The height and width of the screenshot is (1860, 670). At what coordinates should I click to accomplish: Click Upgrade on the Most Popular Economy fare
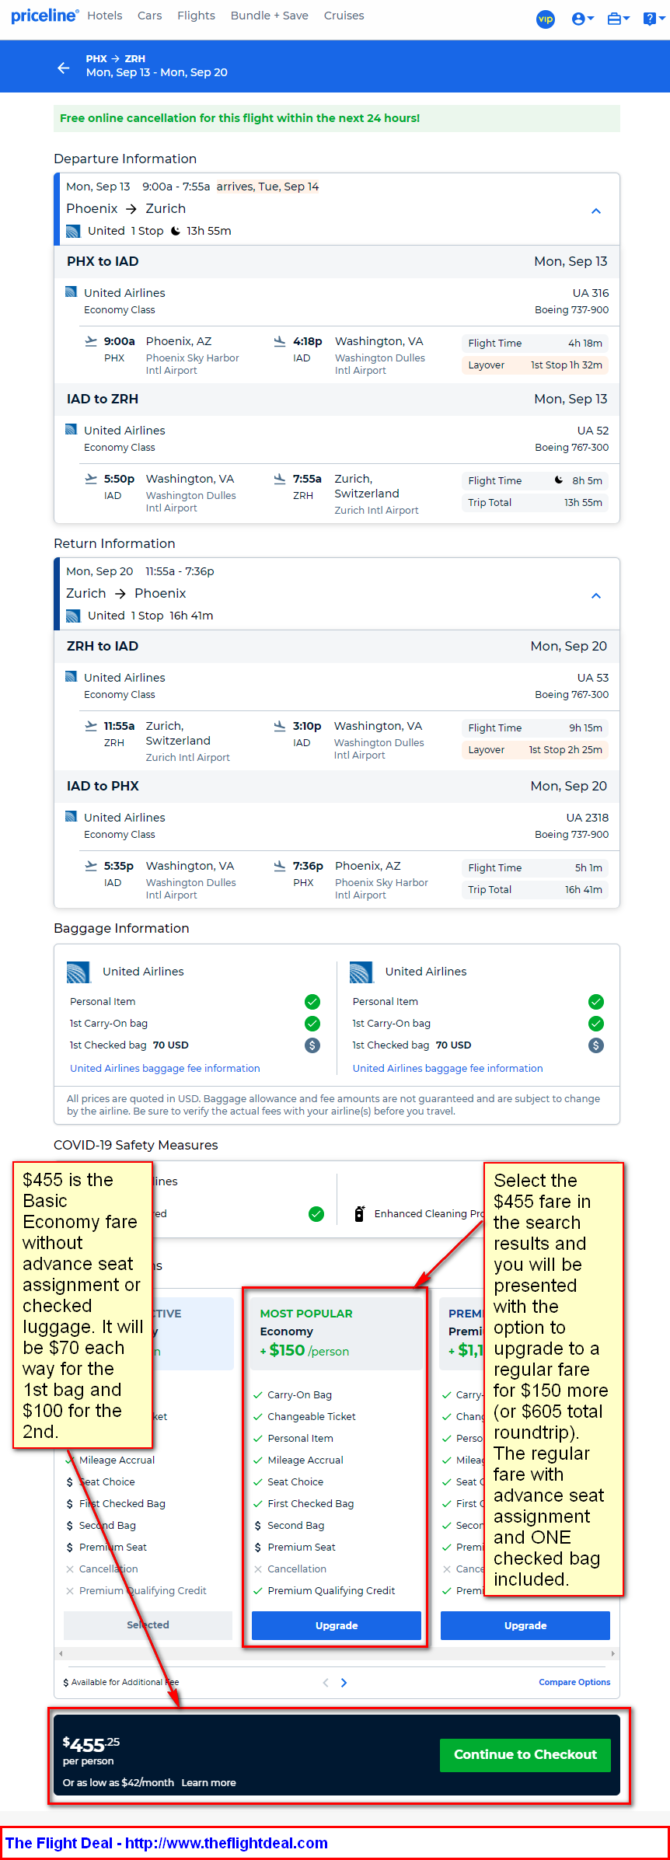[x=336, y=1626]
